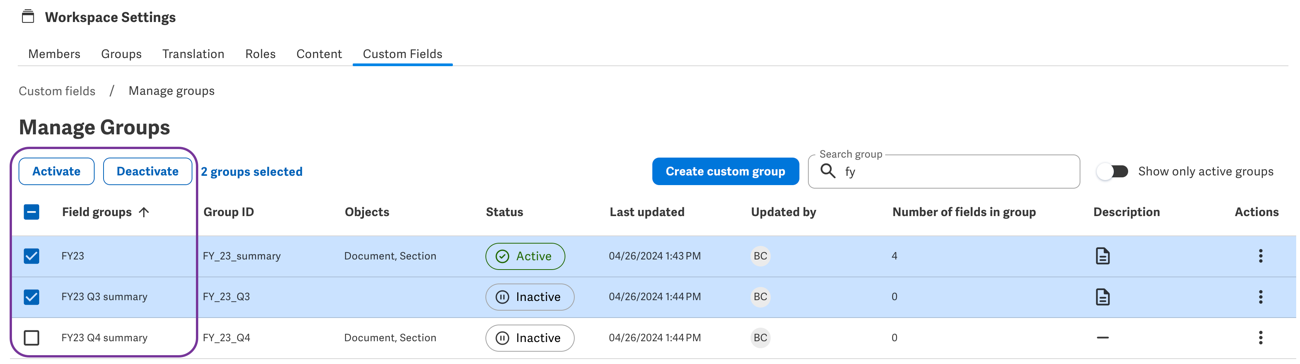
Task: Click the Deactivate button
Action: click(147, 171)
